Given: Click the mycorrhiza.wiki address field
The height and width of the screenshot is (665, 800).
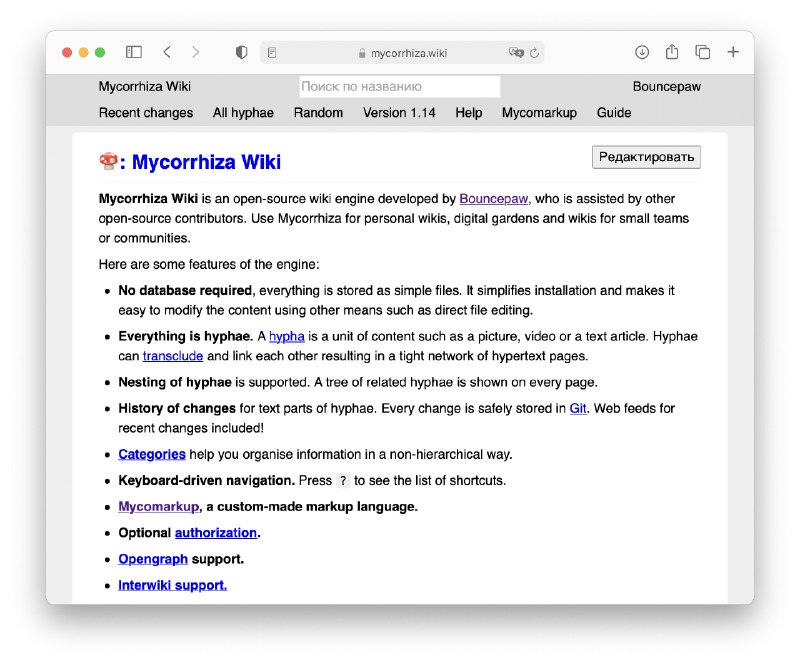Looking at the screenshot, I should pyautogui.click(x=402, y=53).
